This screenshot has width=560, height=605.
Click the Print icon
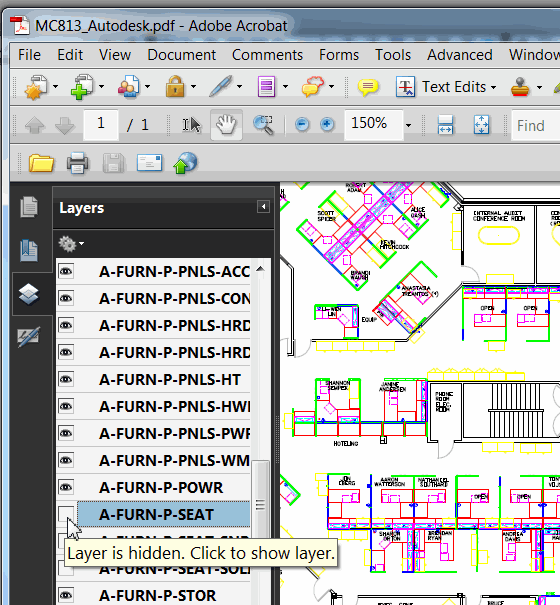tap(78, 163)
